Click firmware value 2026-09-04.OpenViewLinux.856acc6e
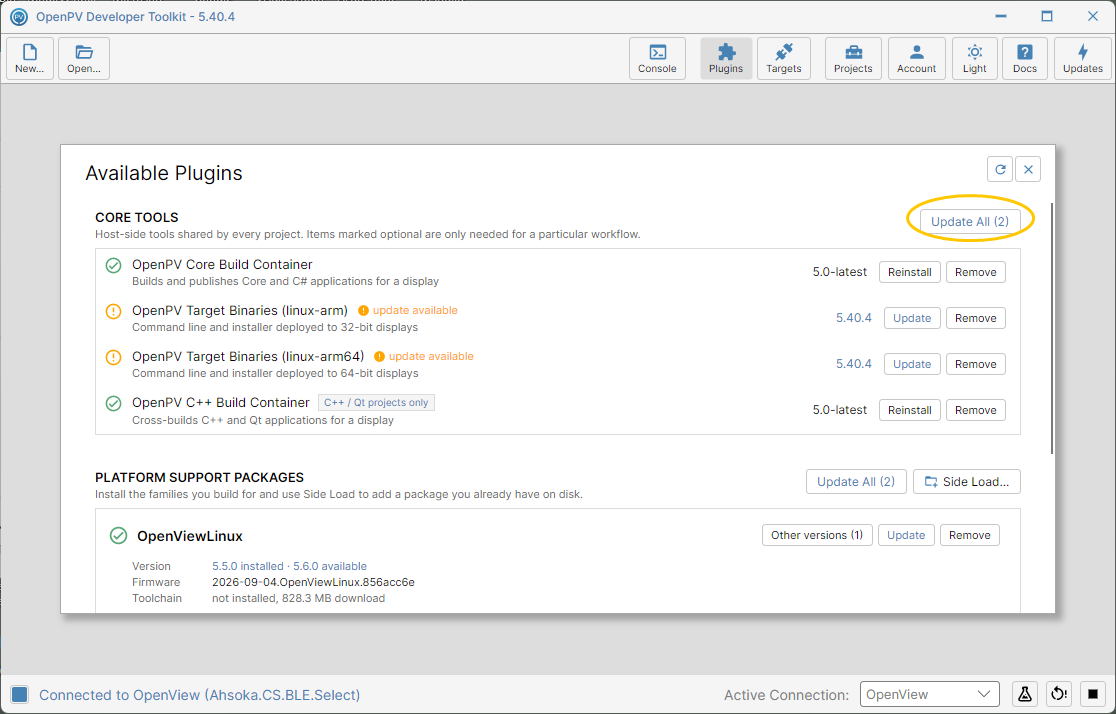 (x=313, y=582)
